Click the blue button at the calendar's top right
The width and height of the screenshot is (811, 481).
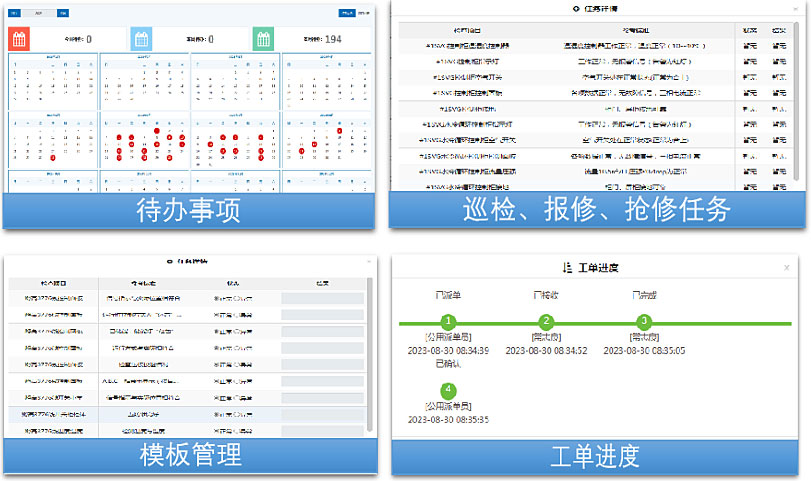pyautogui.click(x=346, y=14)
